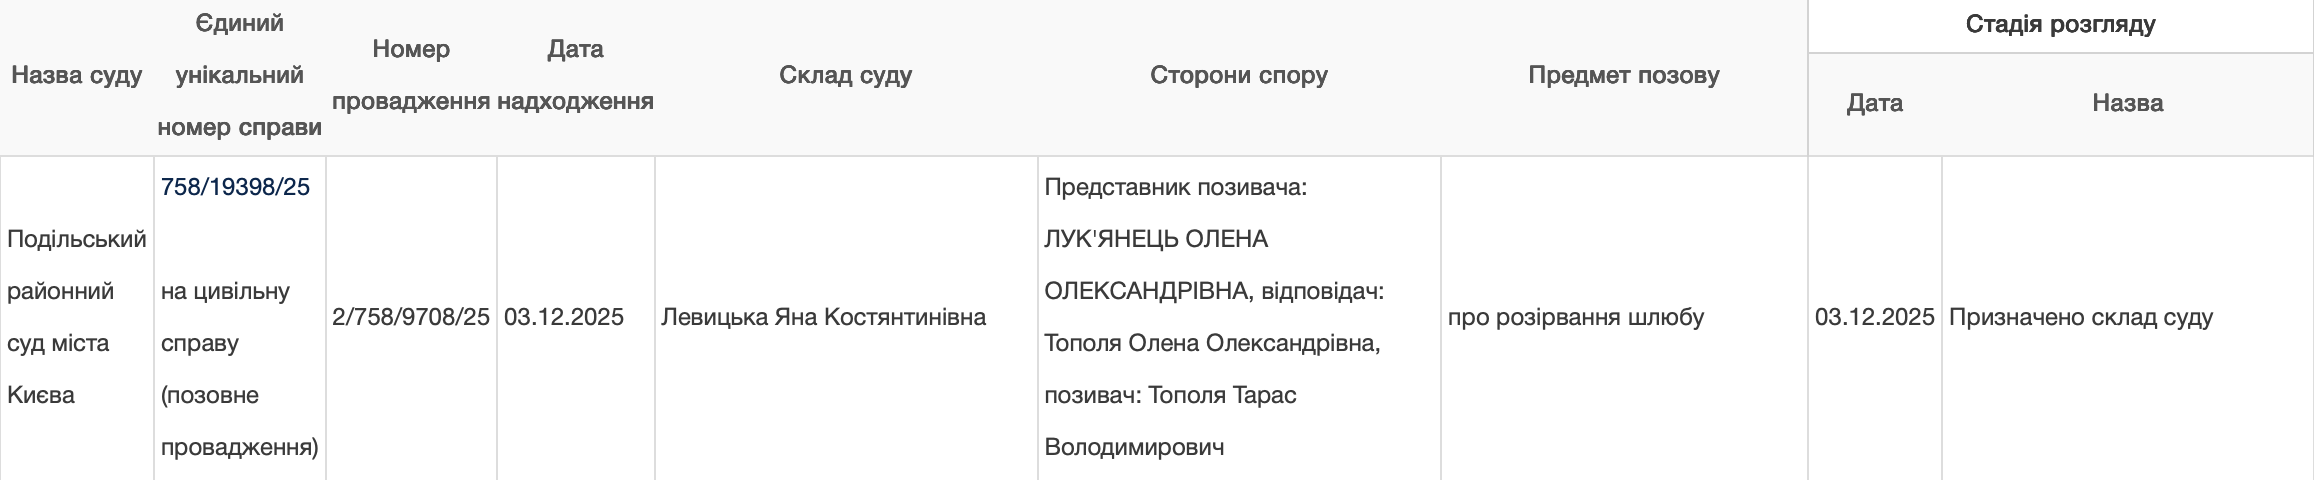Click the 'Назва суду' column header
Image resolution: width=2314 pixels, height=480 pixels.
77,75
